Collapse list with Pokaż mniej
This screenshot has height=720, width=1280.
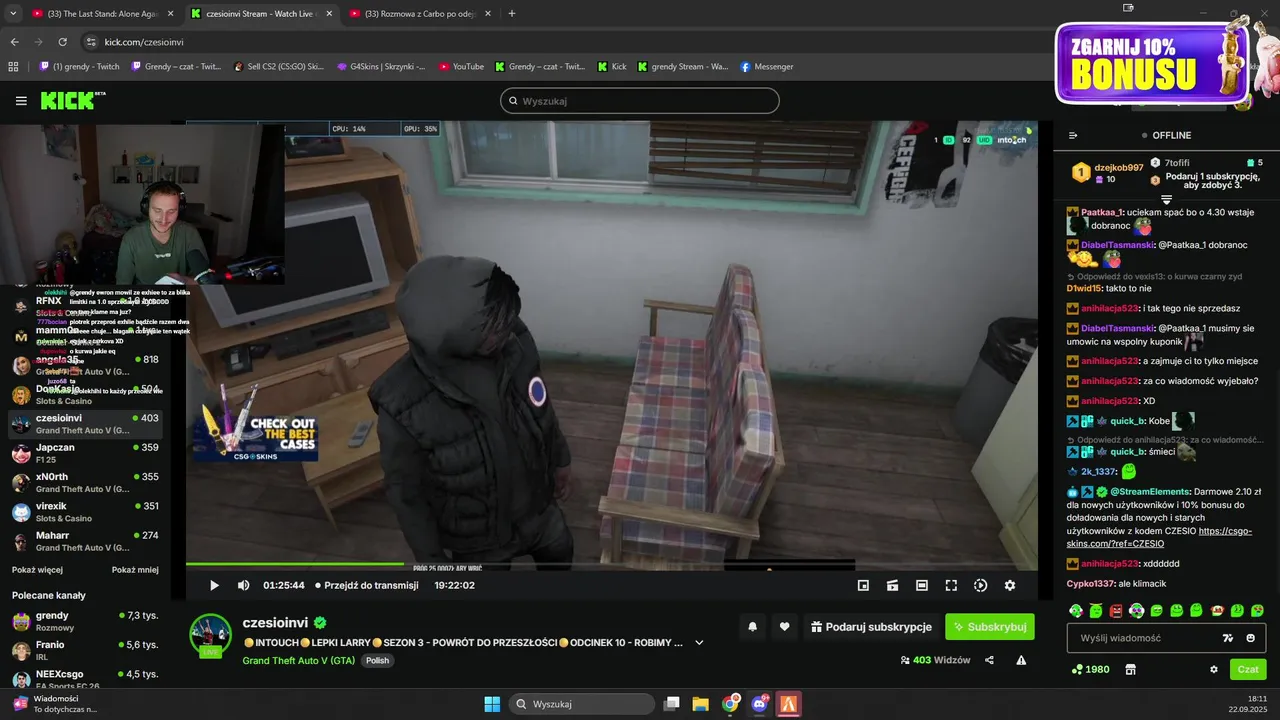[135, 570]
